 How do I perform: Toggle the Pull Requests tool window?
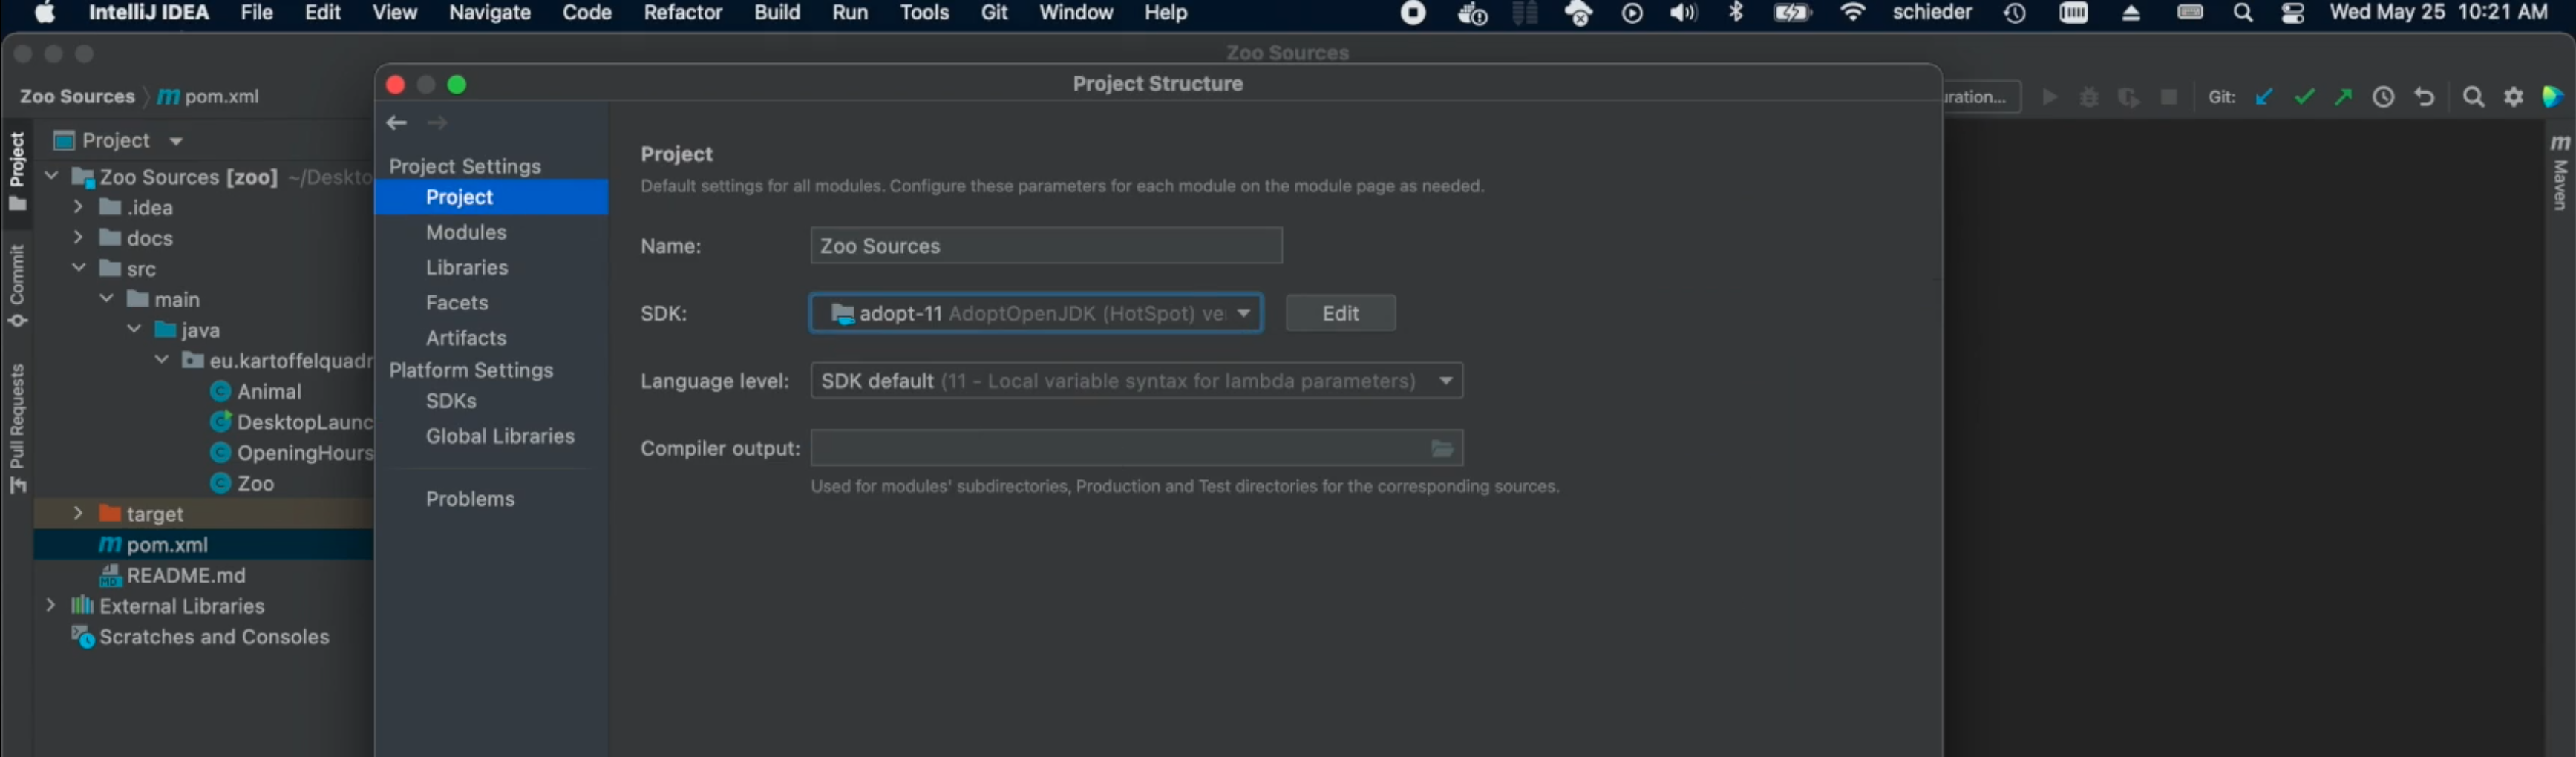17,428
